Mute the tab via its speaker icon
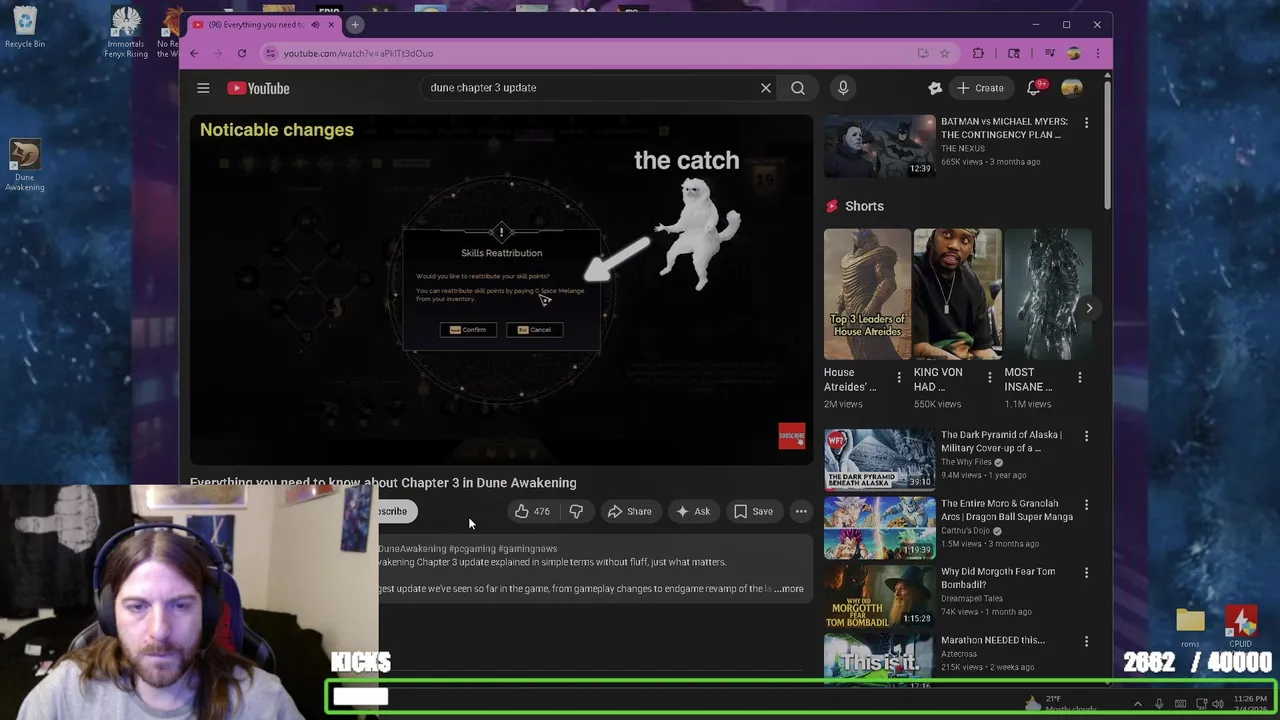 [x=315, y=24]
